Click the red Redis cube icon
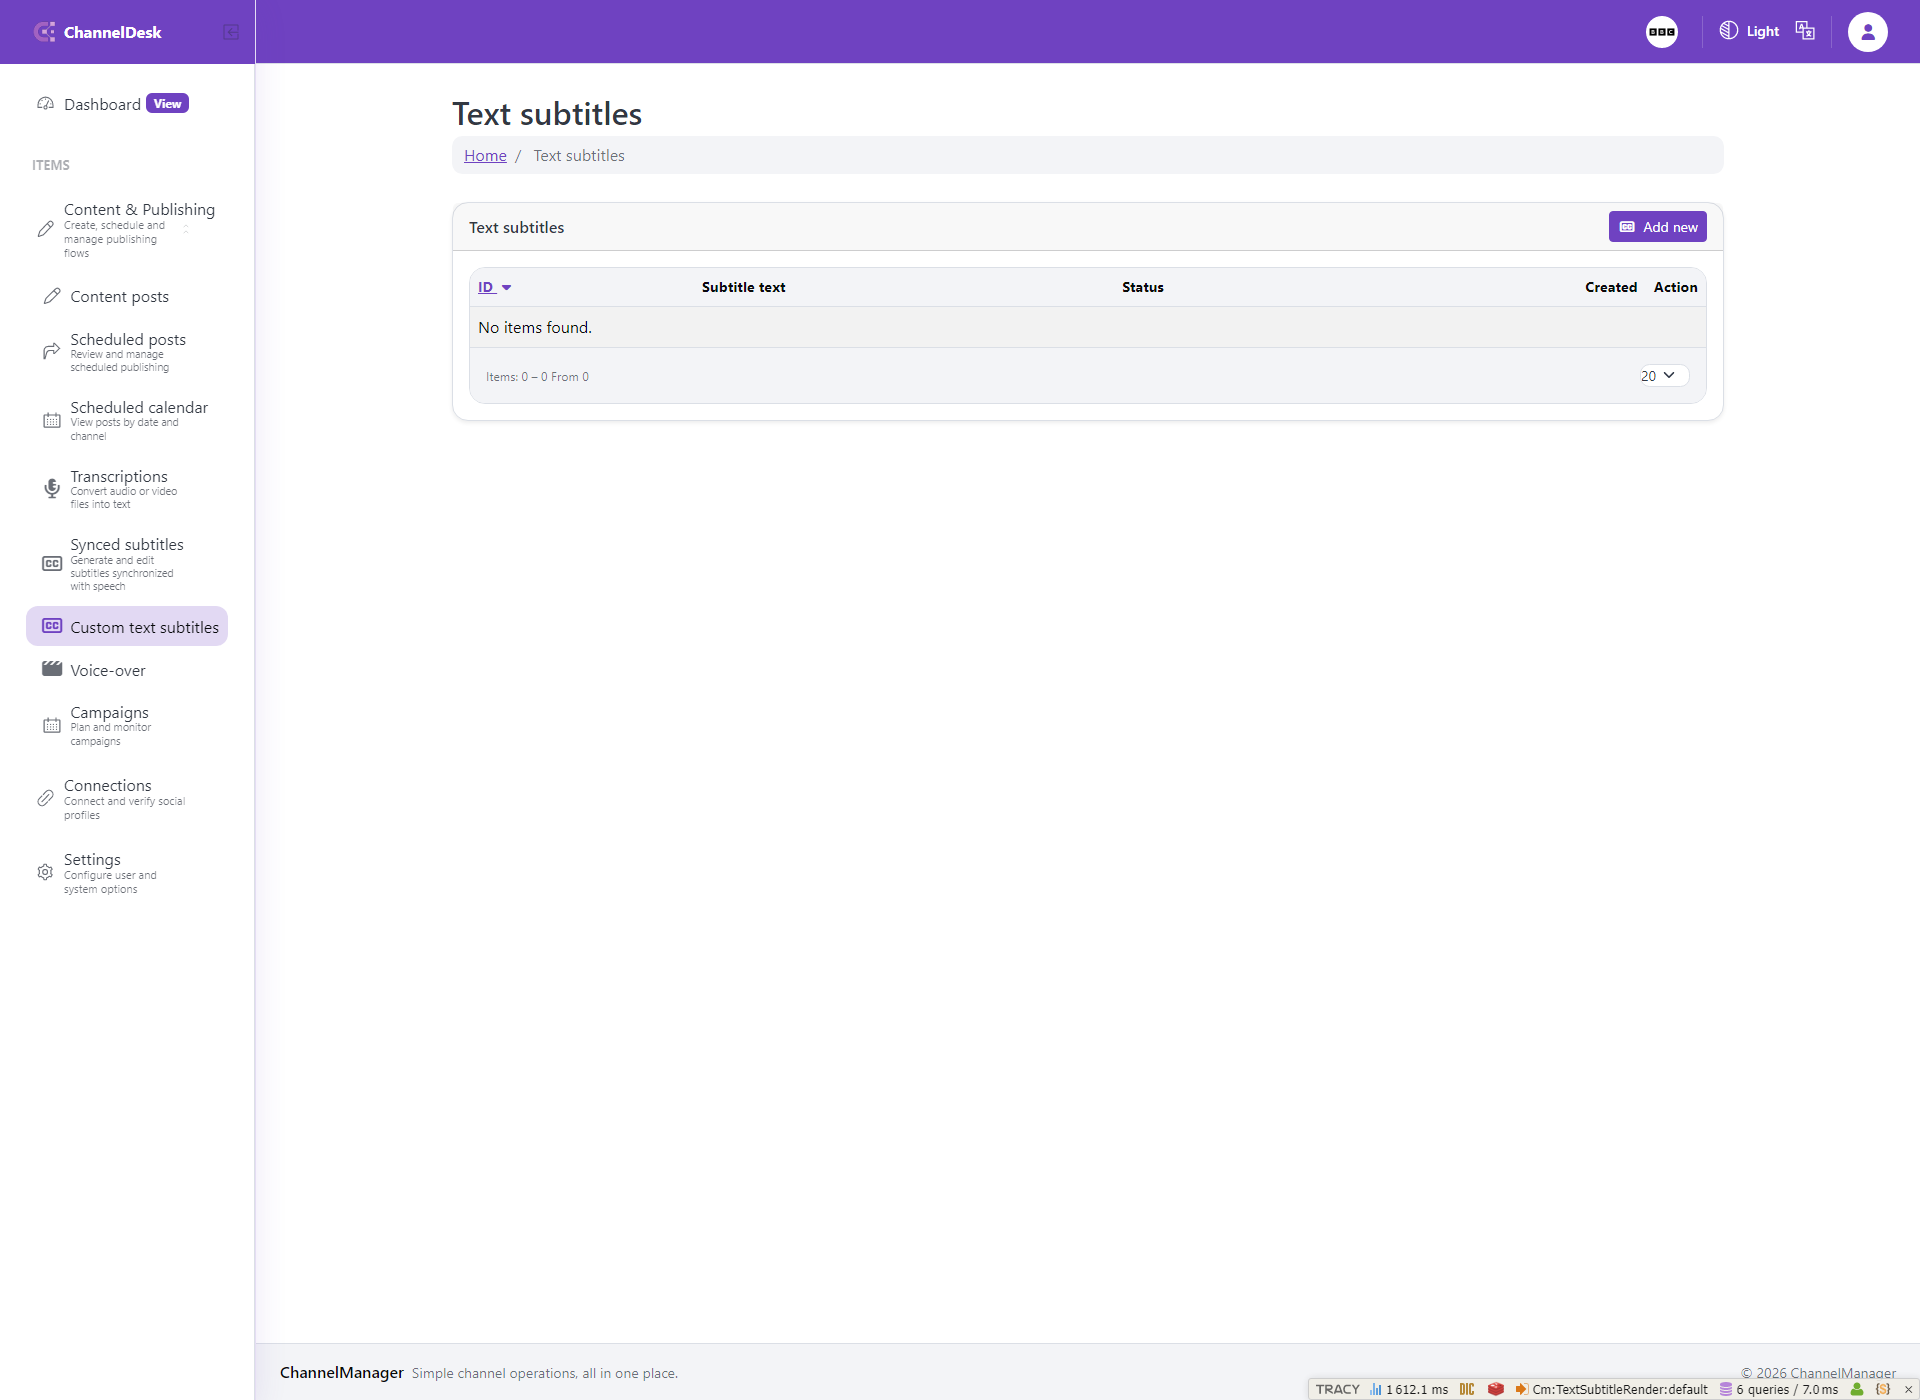Screen dimensions: 1920x1400 click(x=1496, y=1389)
